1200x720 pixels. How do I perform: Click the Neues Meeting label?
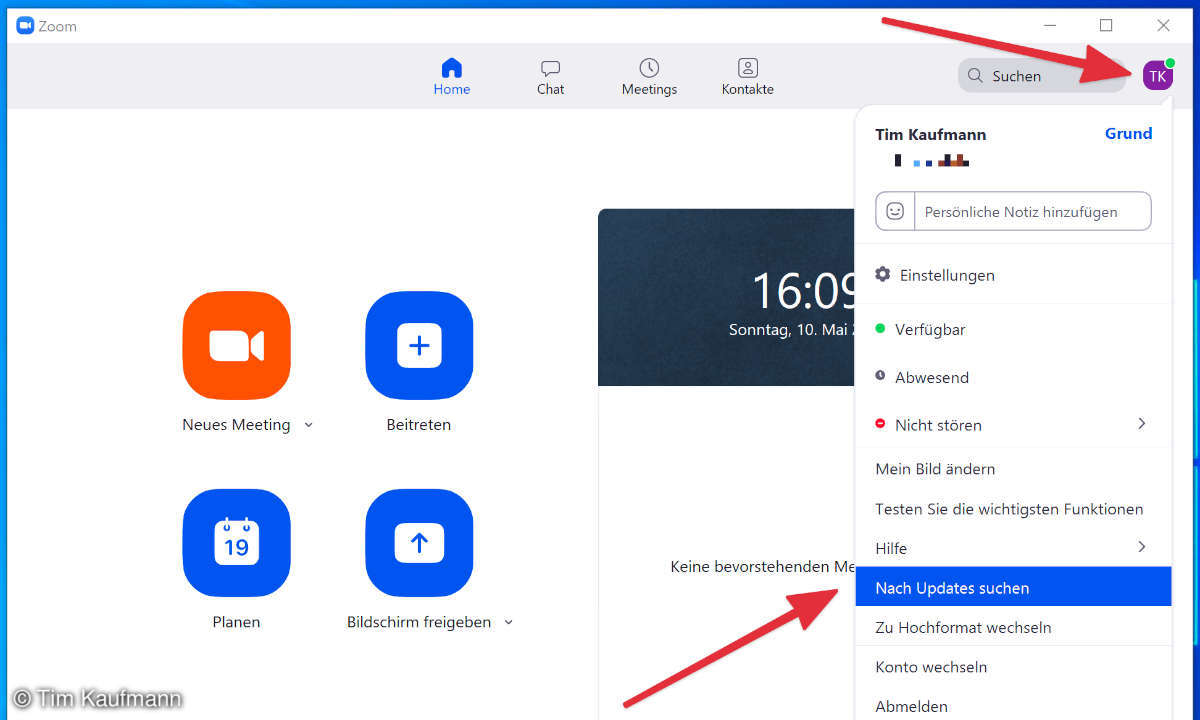coord(236,425)
